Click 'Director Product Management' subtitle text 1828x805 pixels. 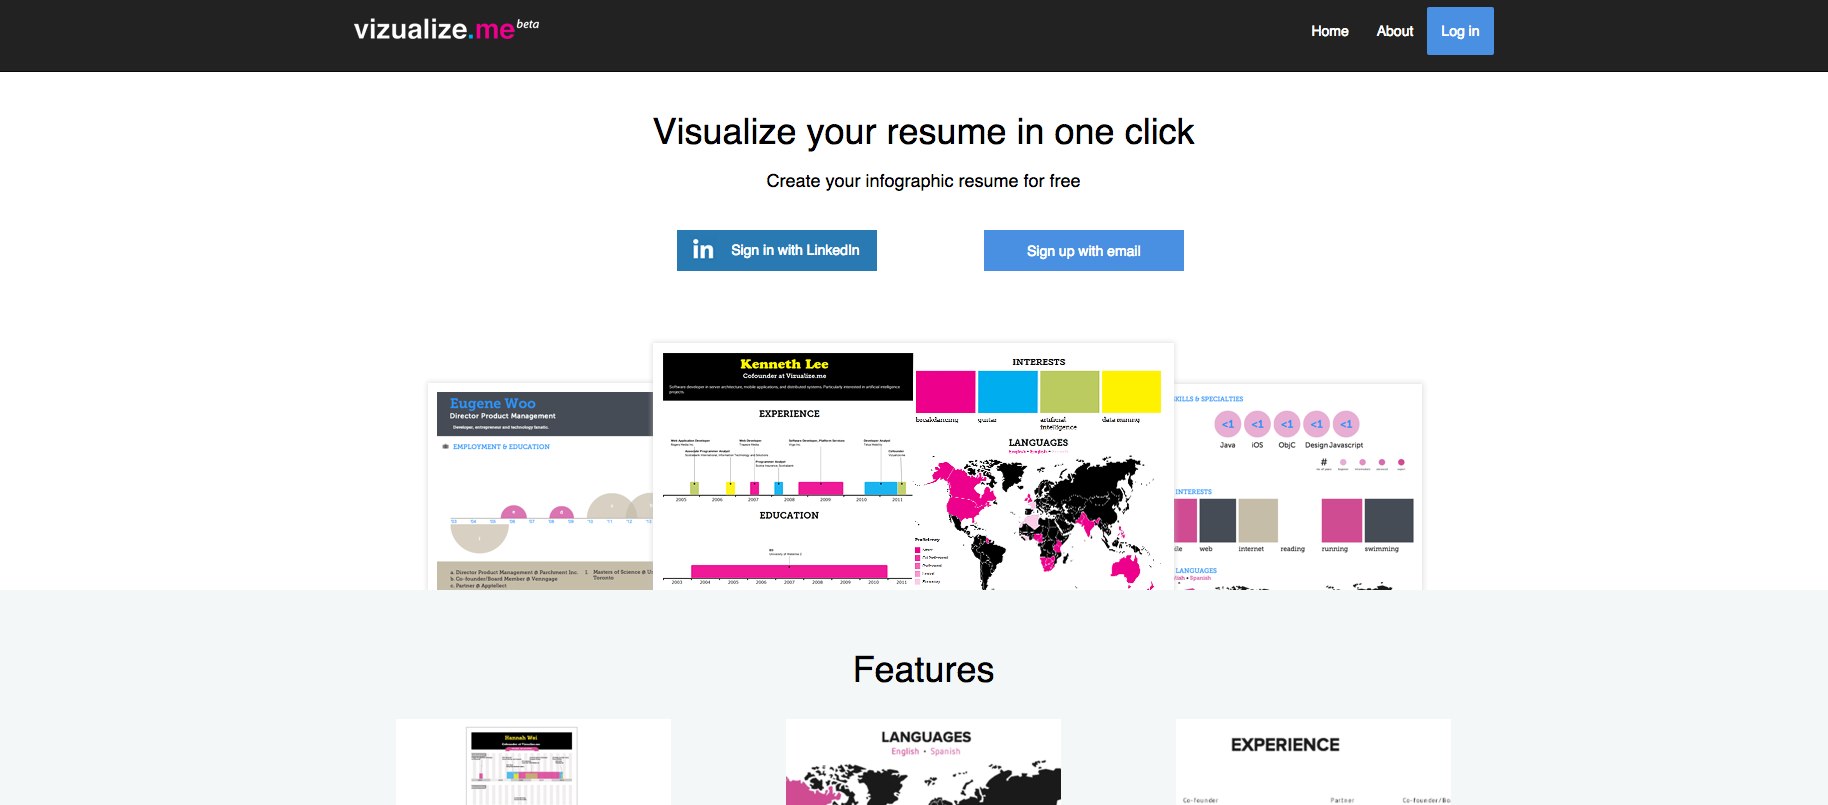pyautogui.click(x=502, y=416)
